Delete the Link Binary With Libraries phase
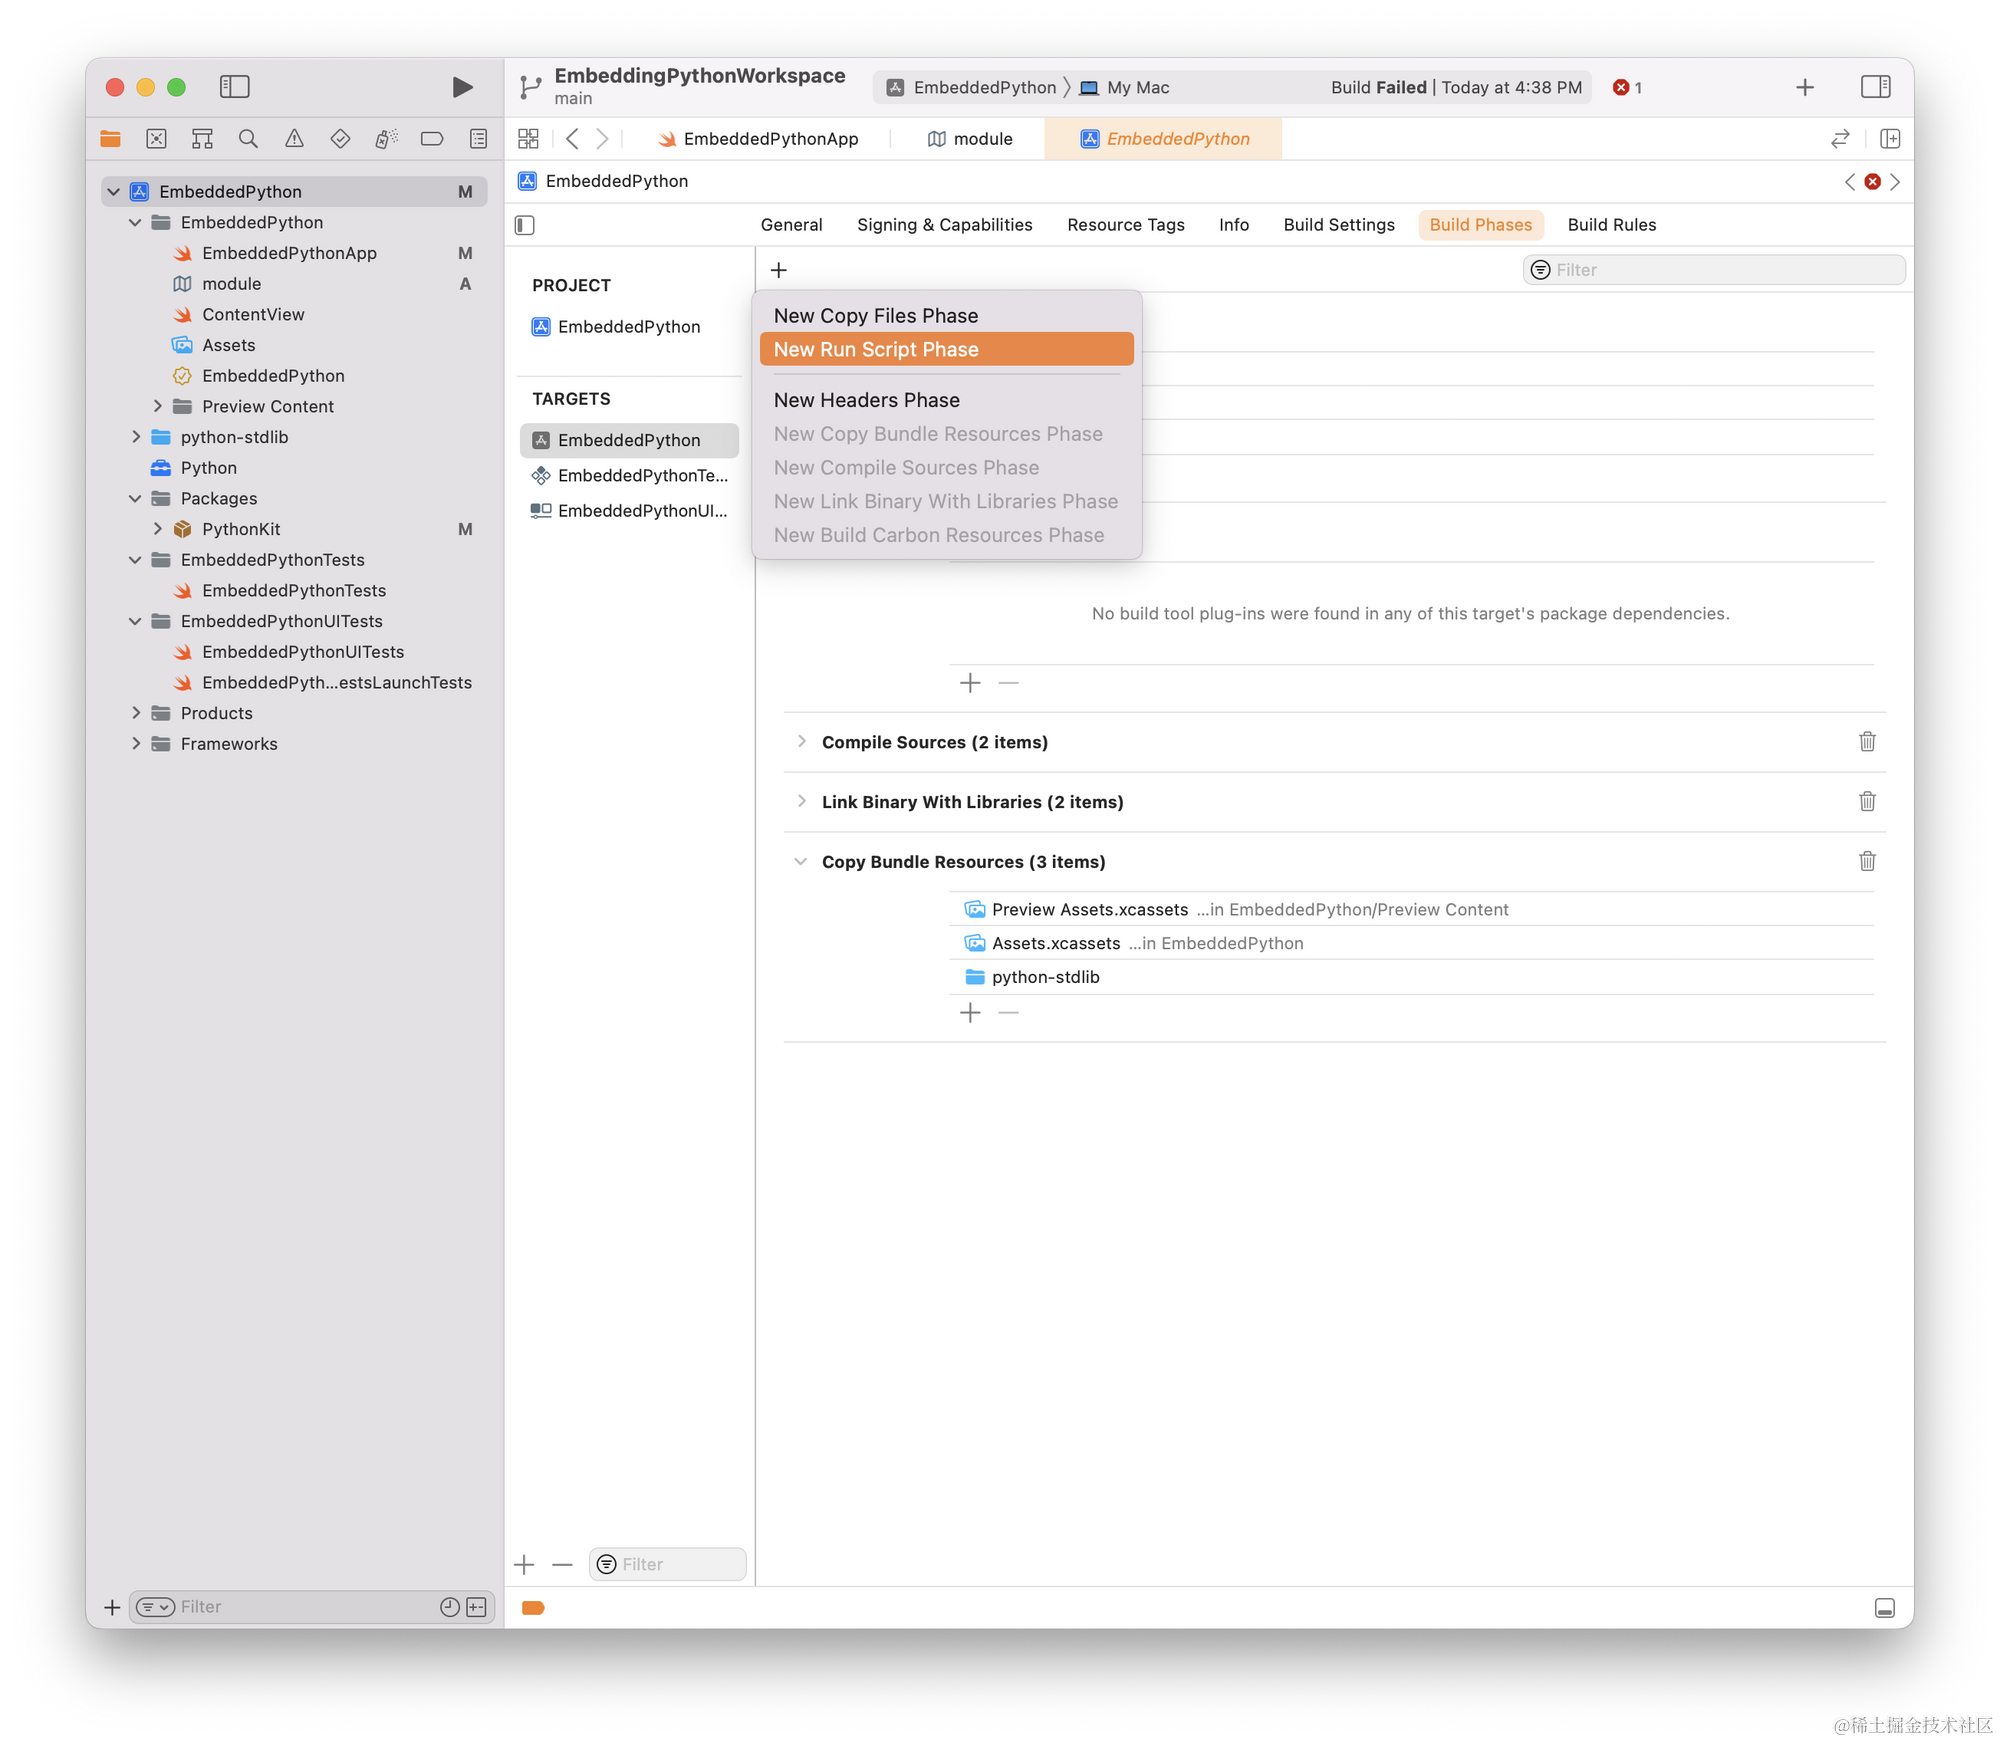The height and width of the screenshot is (1742, 2000). click(x=1866, y=802)
